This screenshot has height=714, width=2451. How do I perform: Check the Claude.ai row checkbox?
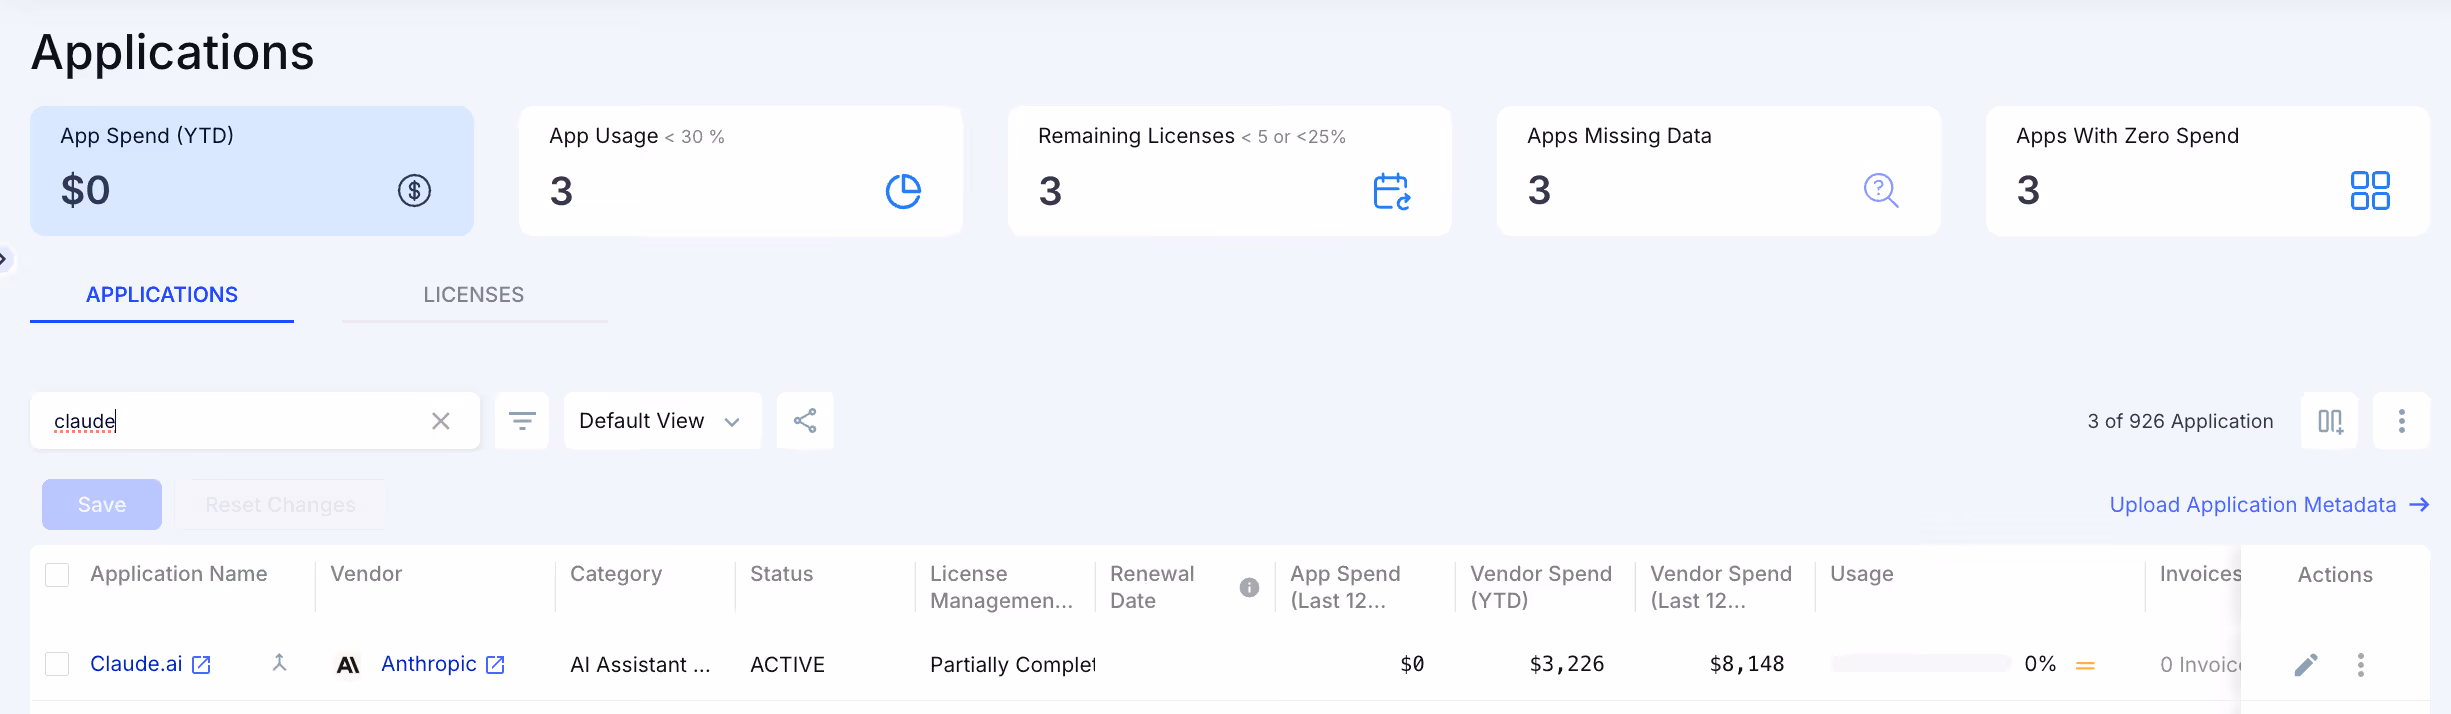click(x=57, y=664)
